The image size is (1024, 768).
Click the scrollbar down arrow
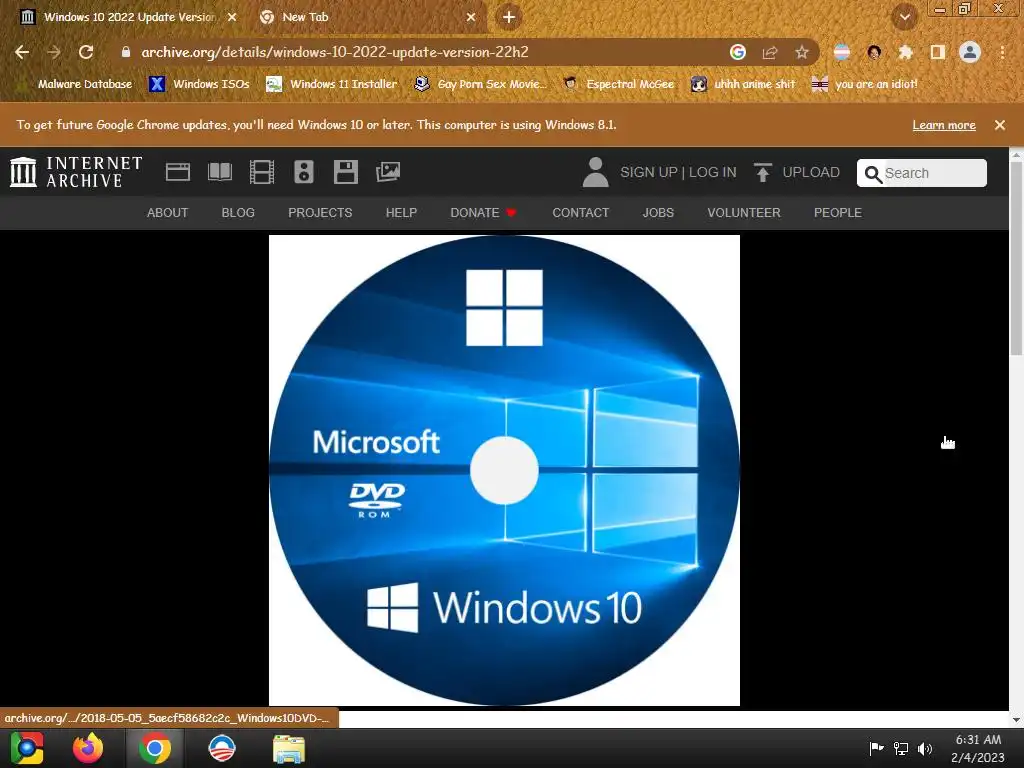[1016, 719]
